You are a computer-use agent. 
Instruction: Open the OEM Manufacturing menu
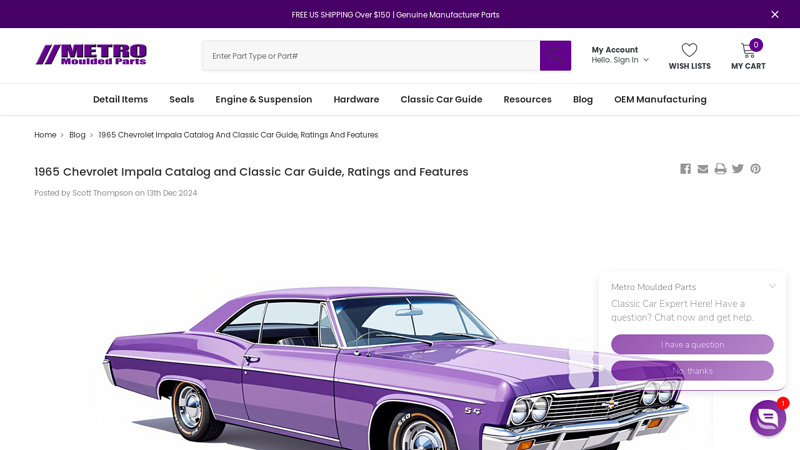(x=660, y=99)
